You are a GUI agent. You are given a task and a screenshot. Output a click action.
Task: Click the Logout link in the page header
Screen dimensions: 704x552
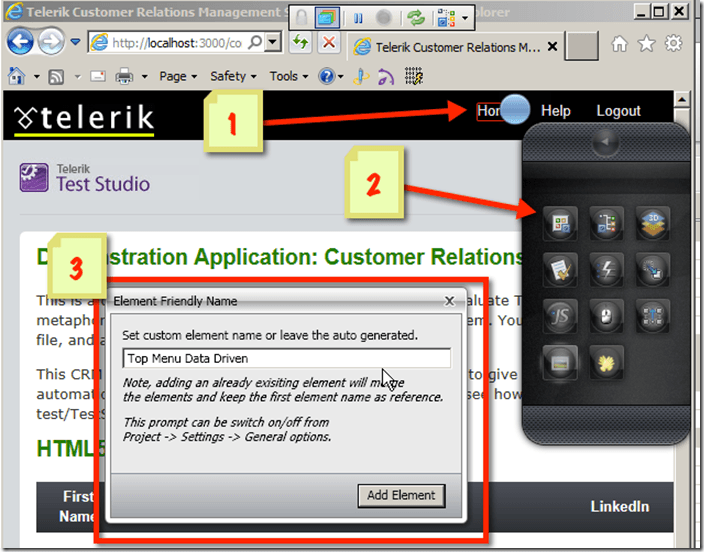[618, 110]
